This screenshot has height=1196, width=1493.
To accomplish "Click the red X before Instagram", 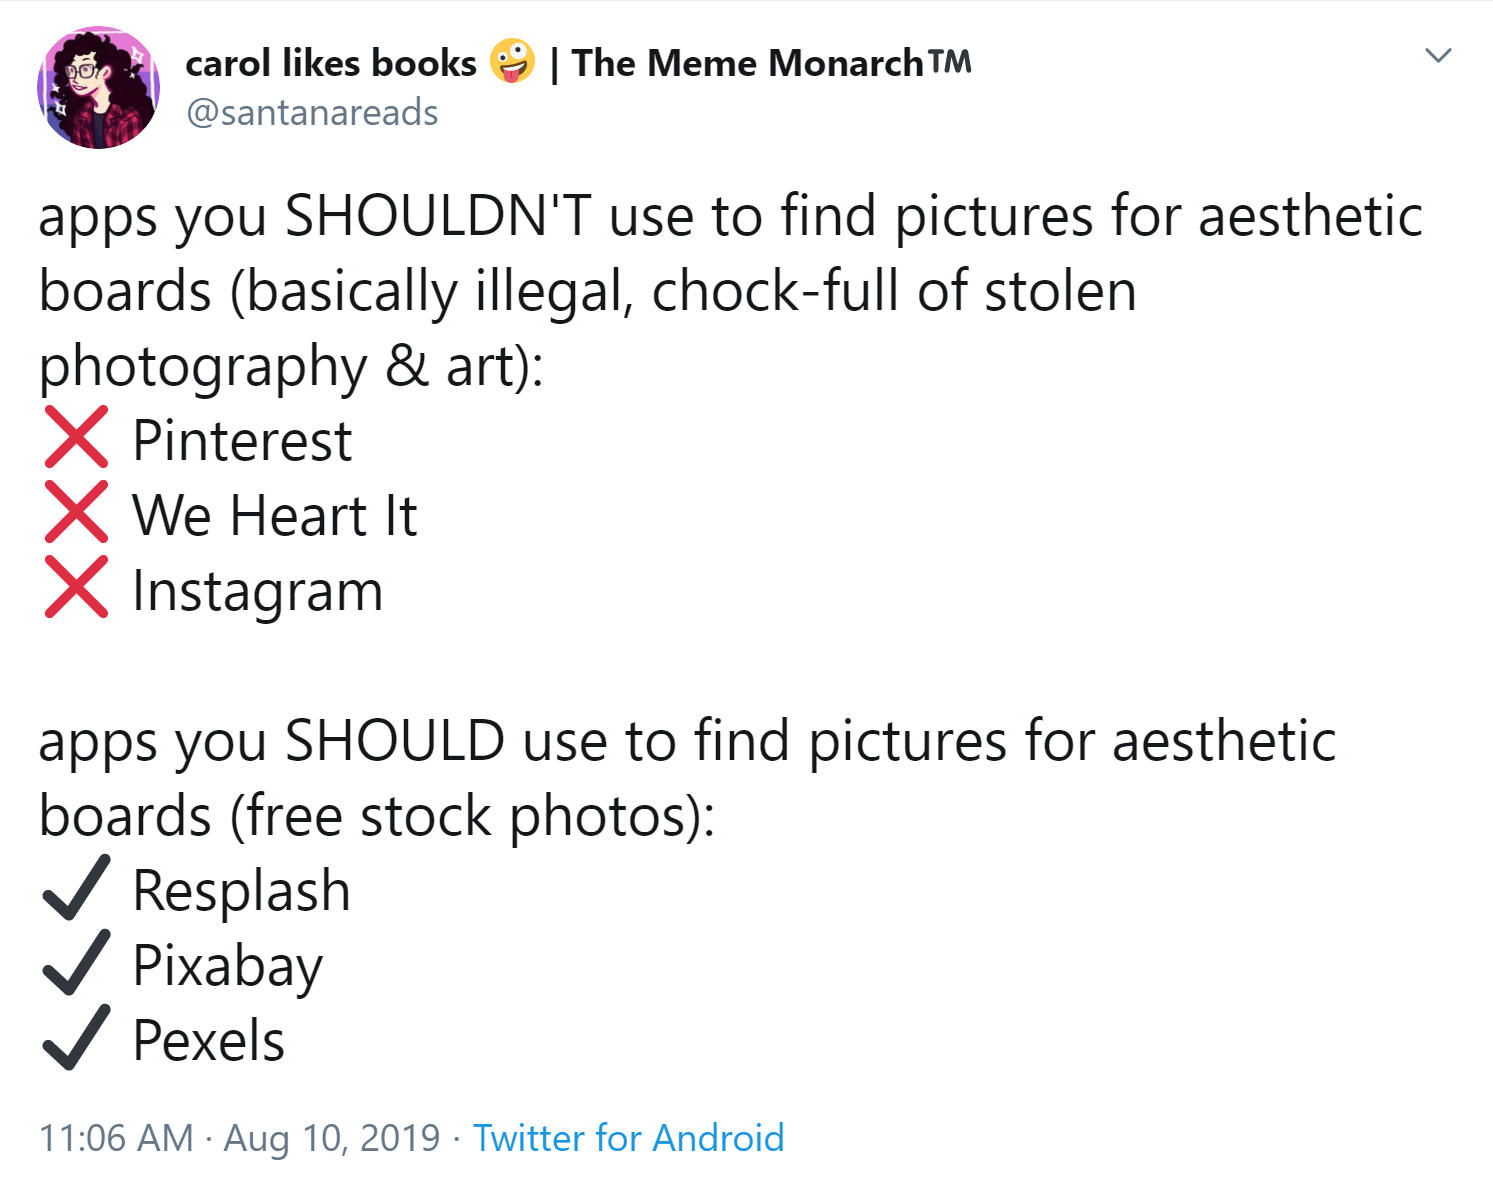I will point(76,588).
